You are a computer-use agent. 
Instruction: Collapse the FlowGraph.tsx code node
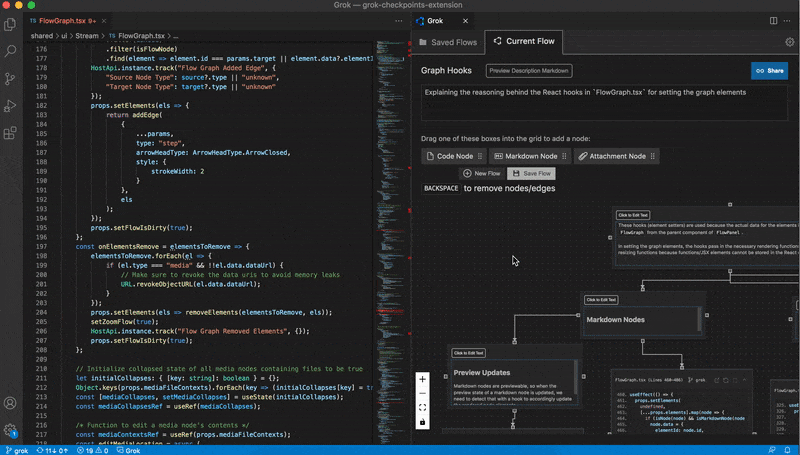point(744,380)
